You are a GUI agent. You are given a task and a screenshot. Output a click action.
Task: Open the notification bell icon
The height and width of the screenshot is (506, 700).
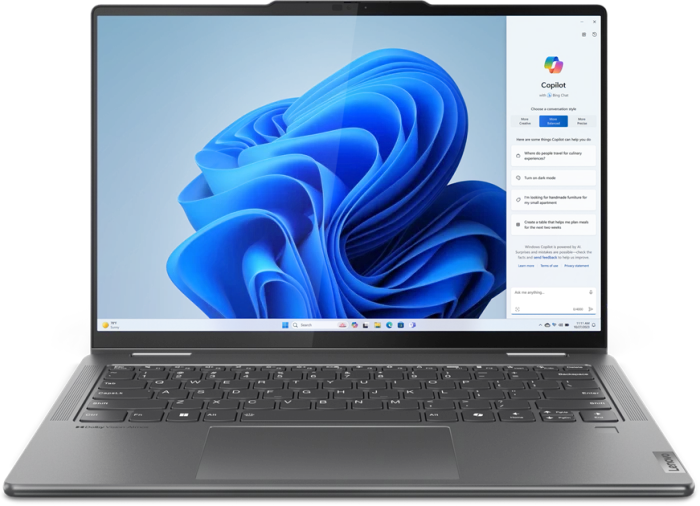pos(594,325)
